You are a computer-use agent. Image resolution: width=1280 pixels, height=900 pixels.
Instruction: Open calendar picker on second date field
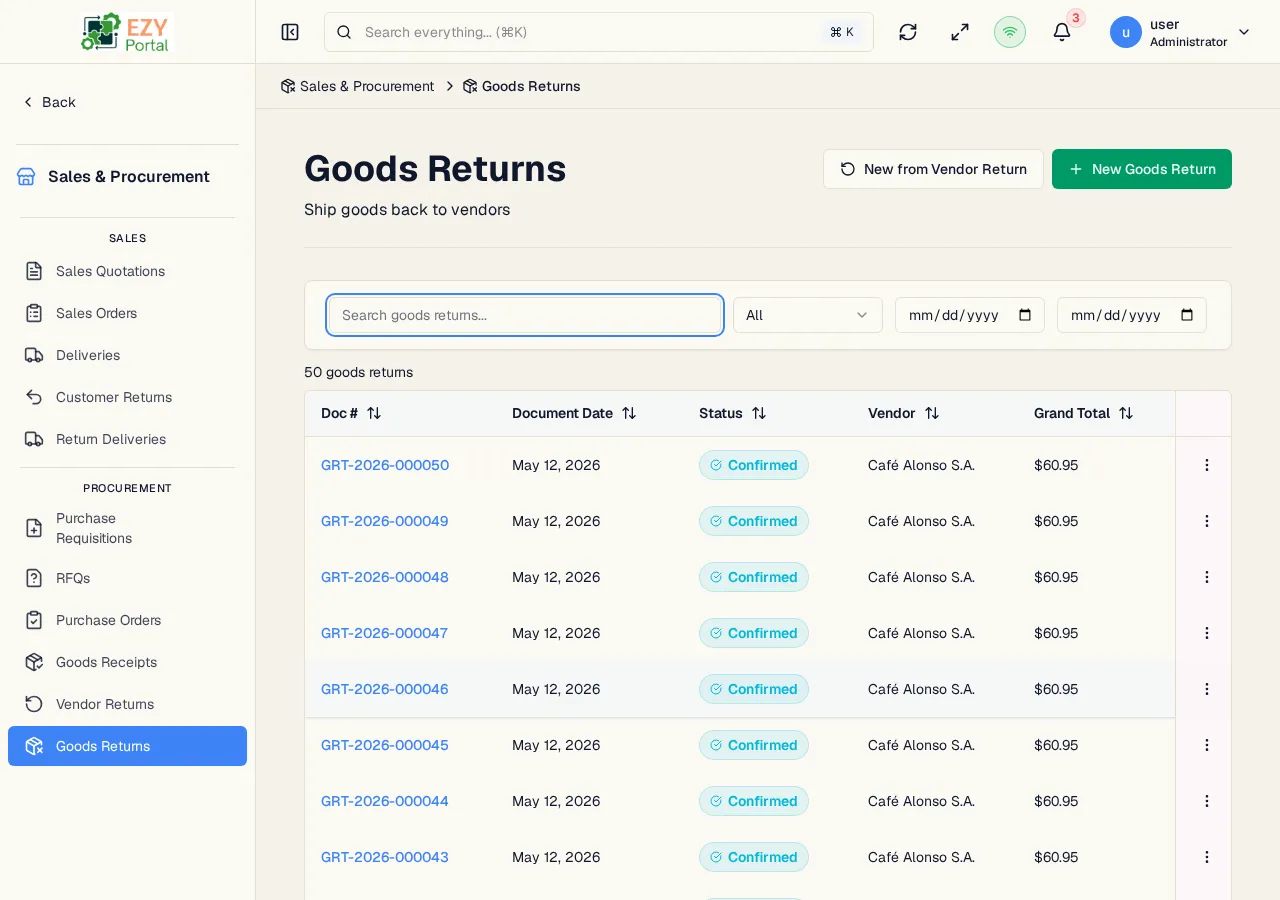point(1187,315)
